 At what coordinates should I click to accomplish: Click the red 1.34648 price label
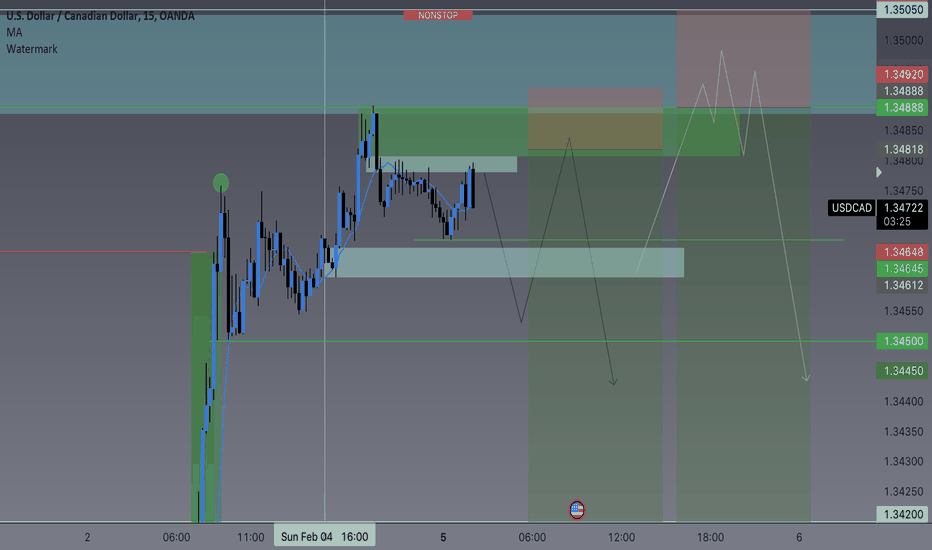[x=903, y=252]
